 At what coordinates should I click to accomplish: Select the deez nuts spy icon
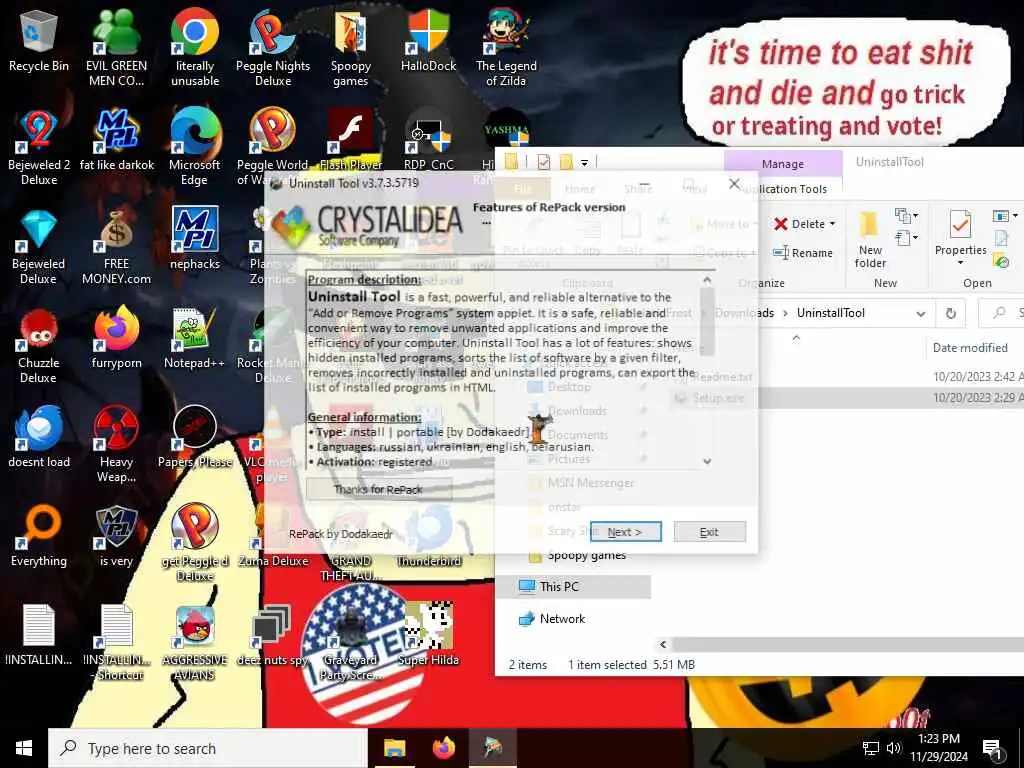click(273, 636)
